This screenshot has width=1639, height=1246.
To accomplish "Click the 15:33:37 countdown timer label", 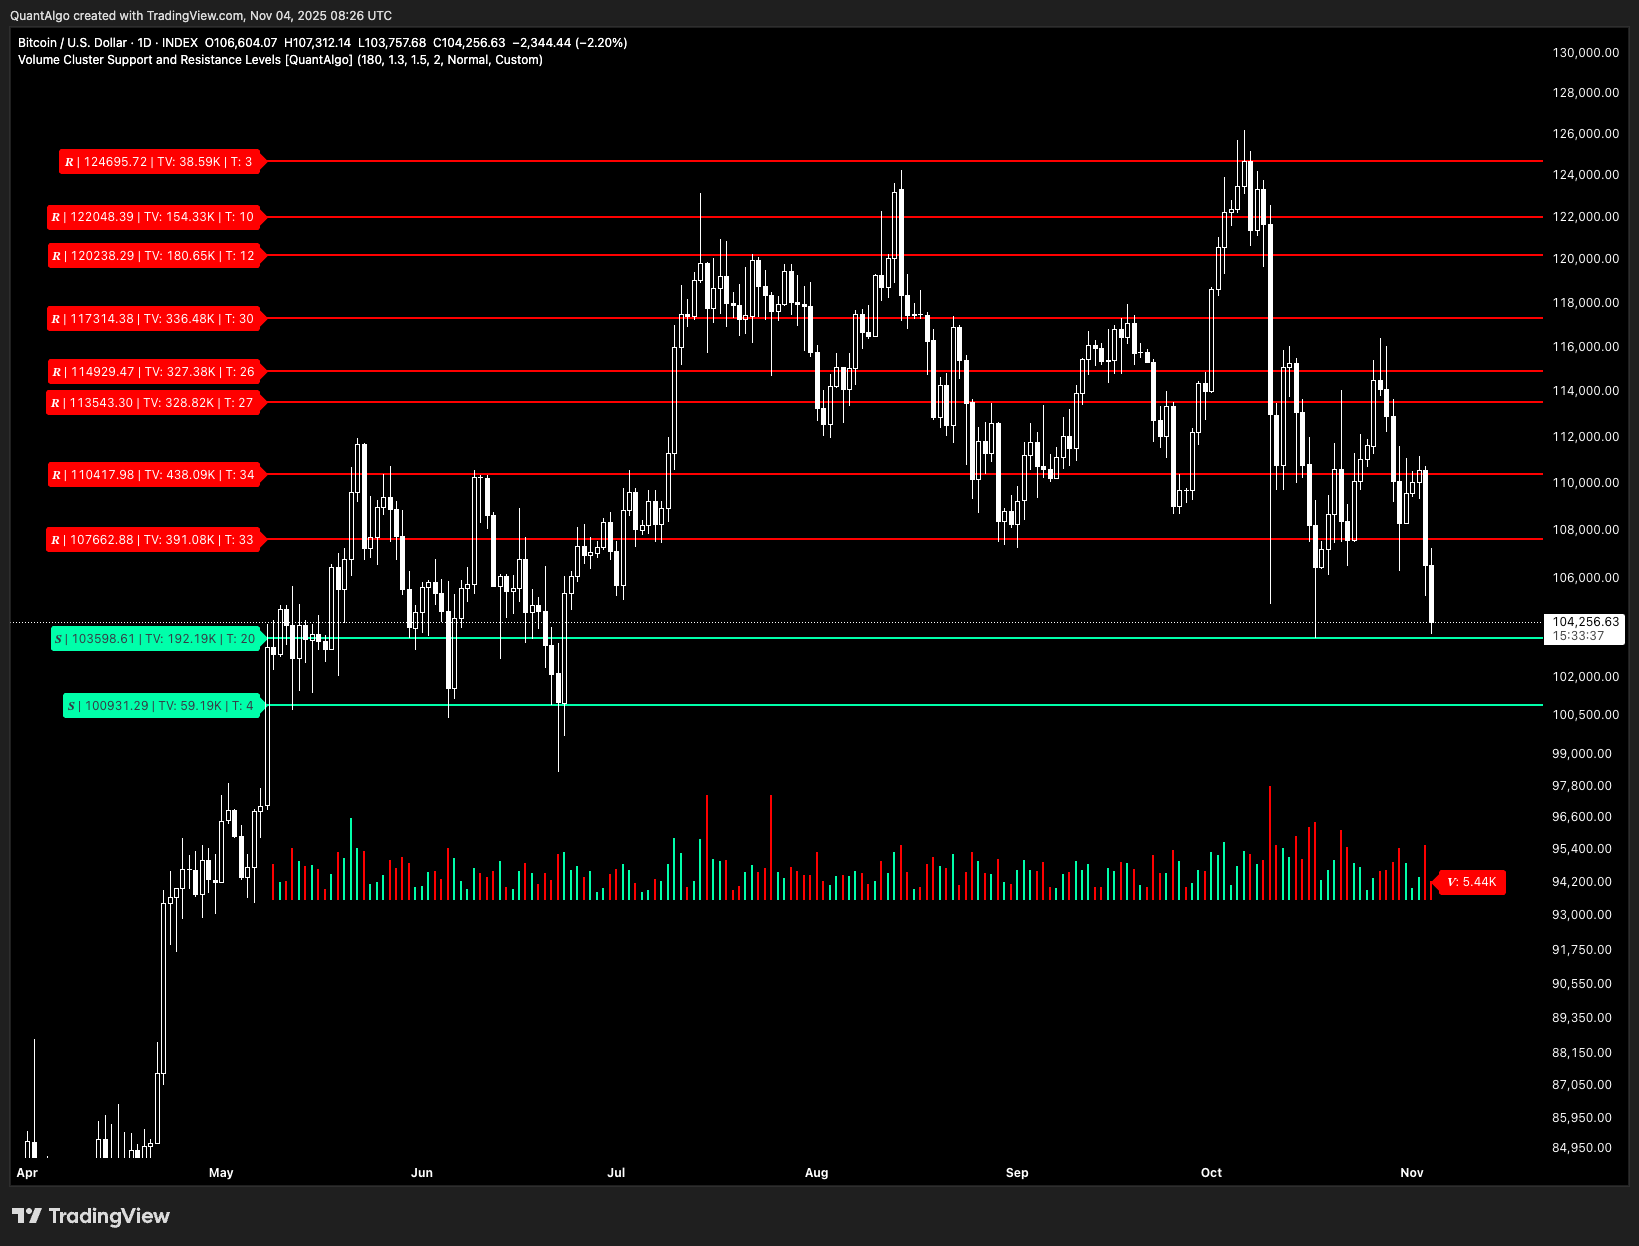I will pyautogui.click(x=1578, y=636).
